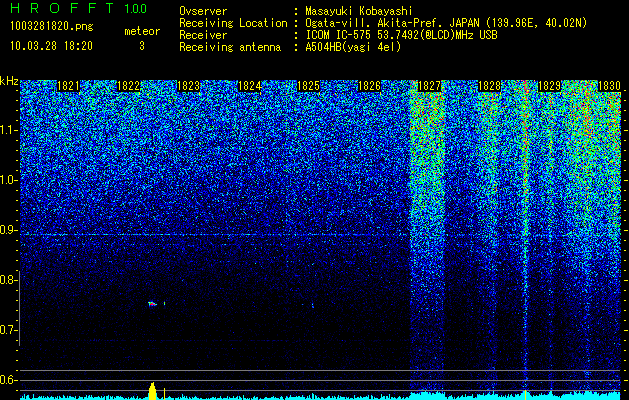This screenshot has width=629, height=400.
Task: Click the meteor count value 3
Action: point(142,46)
